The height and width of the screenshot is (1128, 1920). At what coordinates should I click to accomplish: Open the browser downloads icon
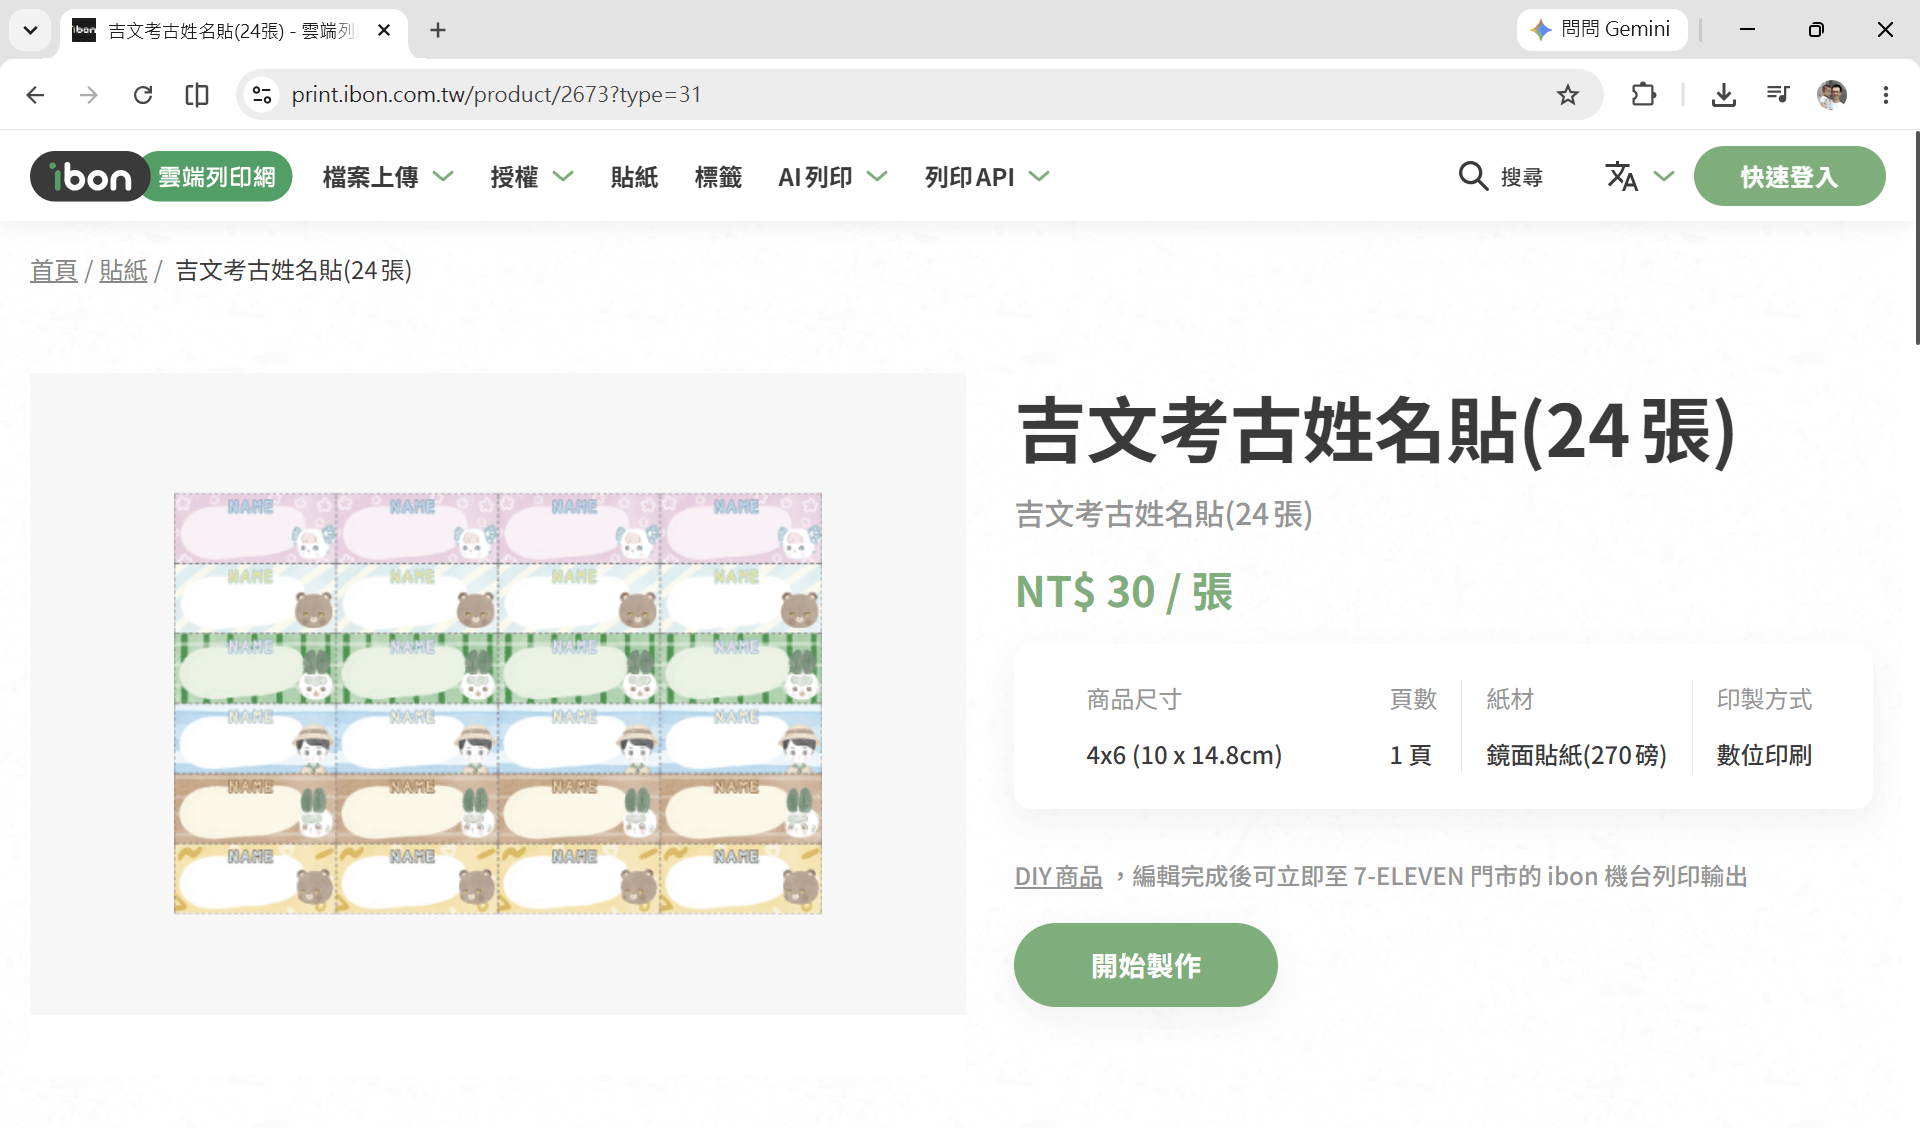[x=1723, y=95]
